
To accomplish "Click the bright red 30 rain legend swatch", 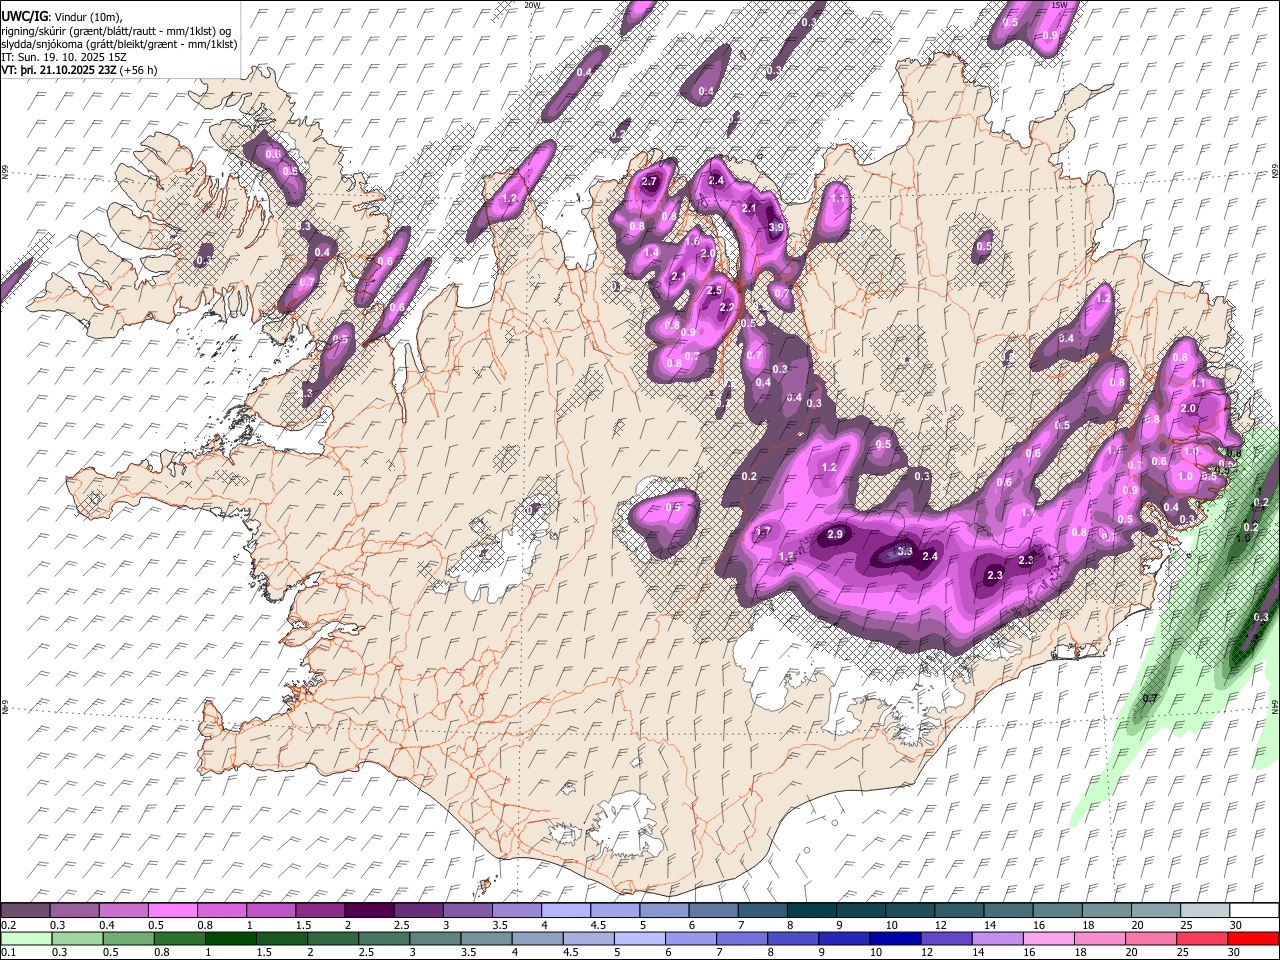I will (x=1252, y=938).
